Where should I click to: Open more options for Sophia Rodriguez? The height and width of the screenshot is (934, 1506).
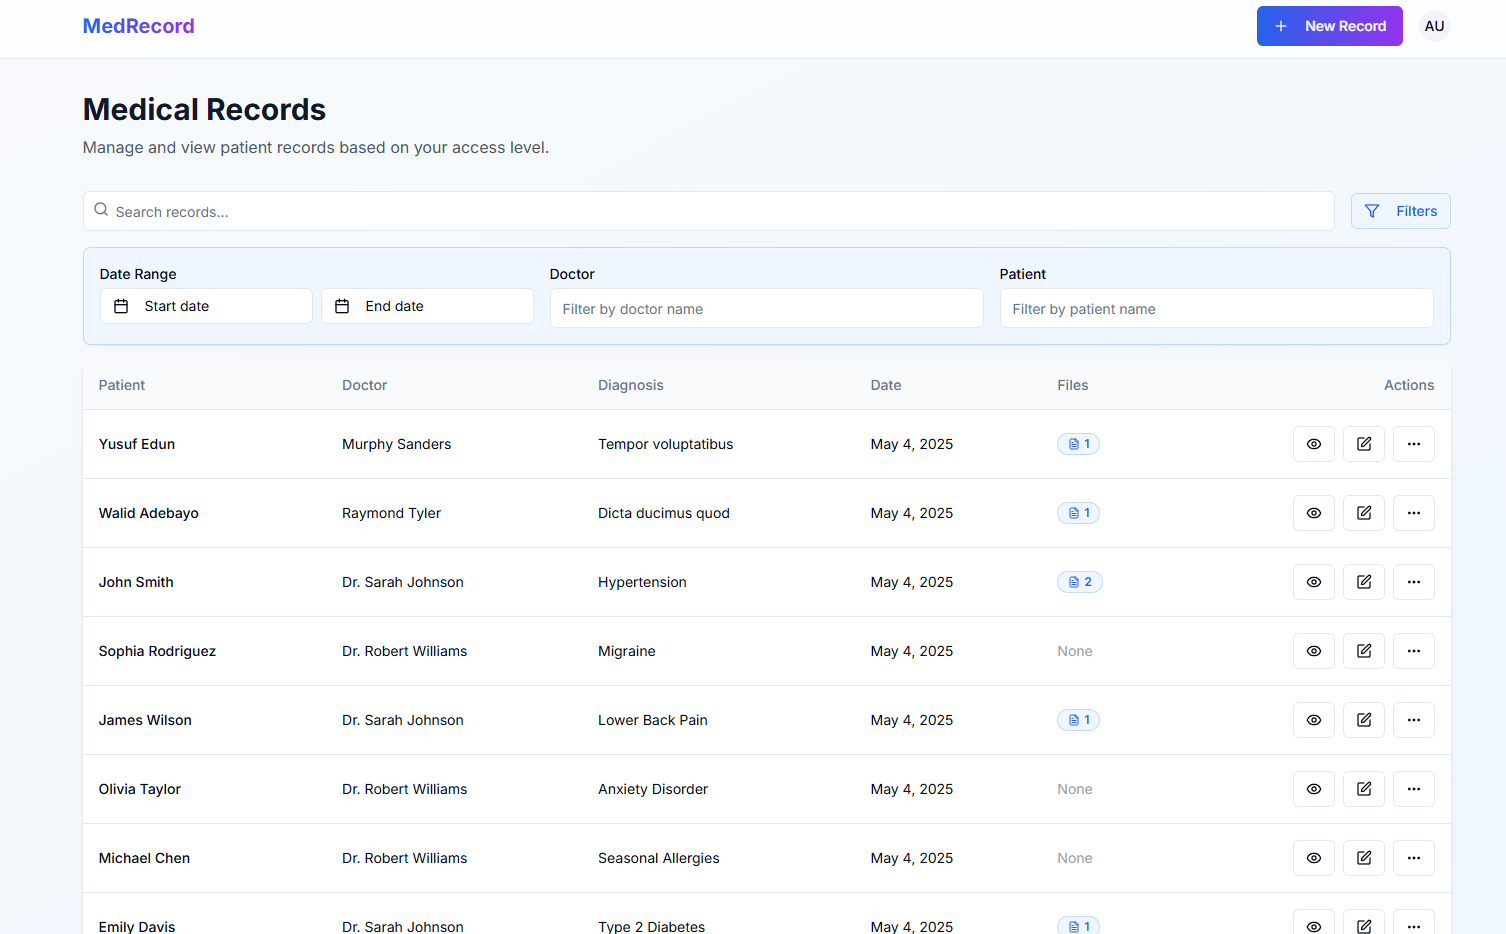pyautogui.click(x=1414, y=651)
